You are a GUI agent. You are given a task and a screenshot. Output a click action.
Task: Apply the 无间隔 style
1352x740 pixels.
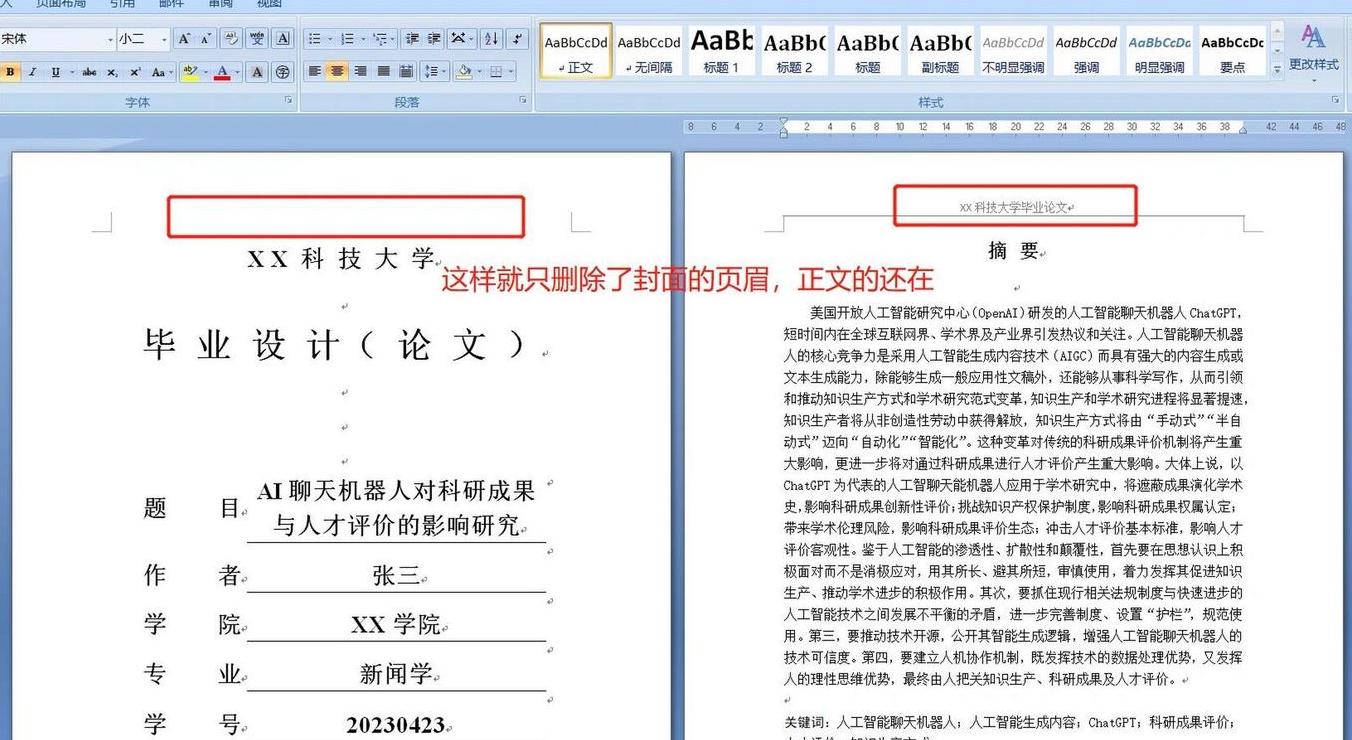pyautogui.click(x=649, y=51)
